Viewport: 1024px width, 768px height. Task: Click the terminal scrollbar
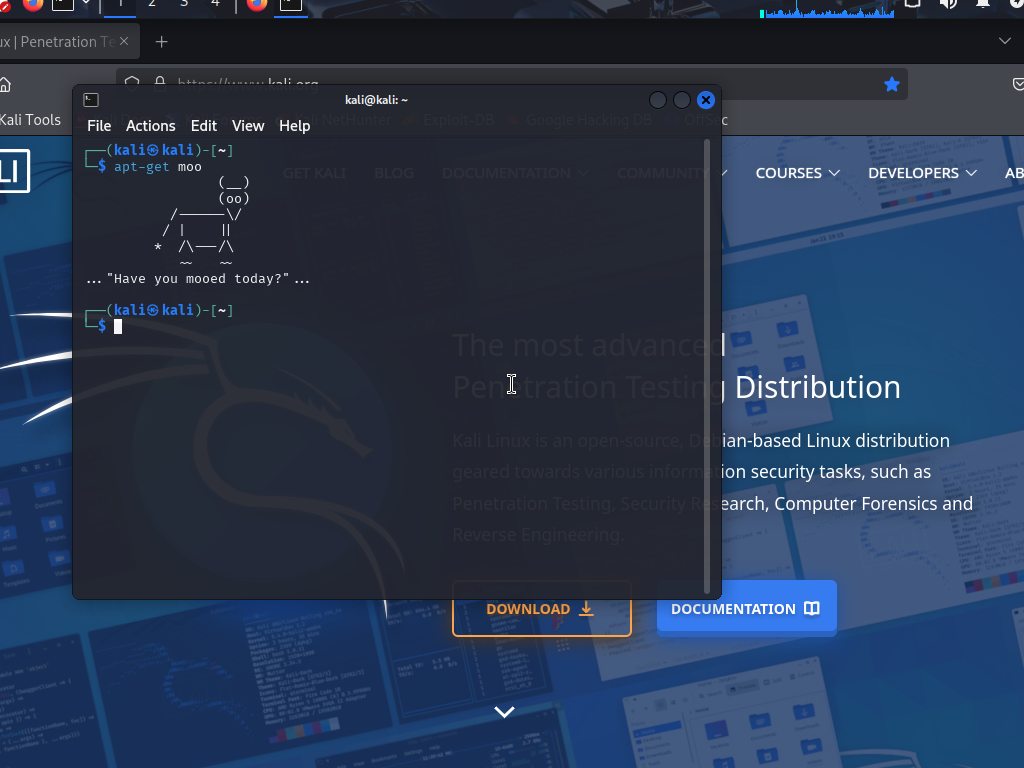(x=707, y=366)
